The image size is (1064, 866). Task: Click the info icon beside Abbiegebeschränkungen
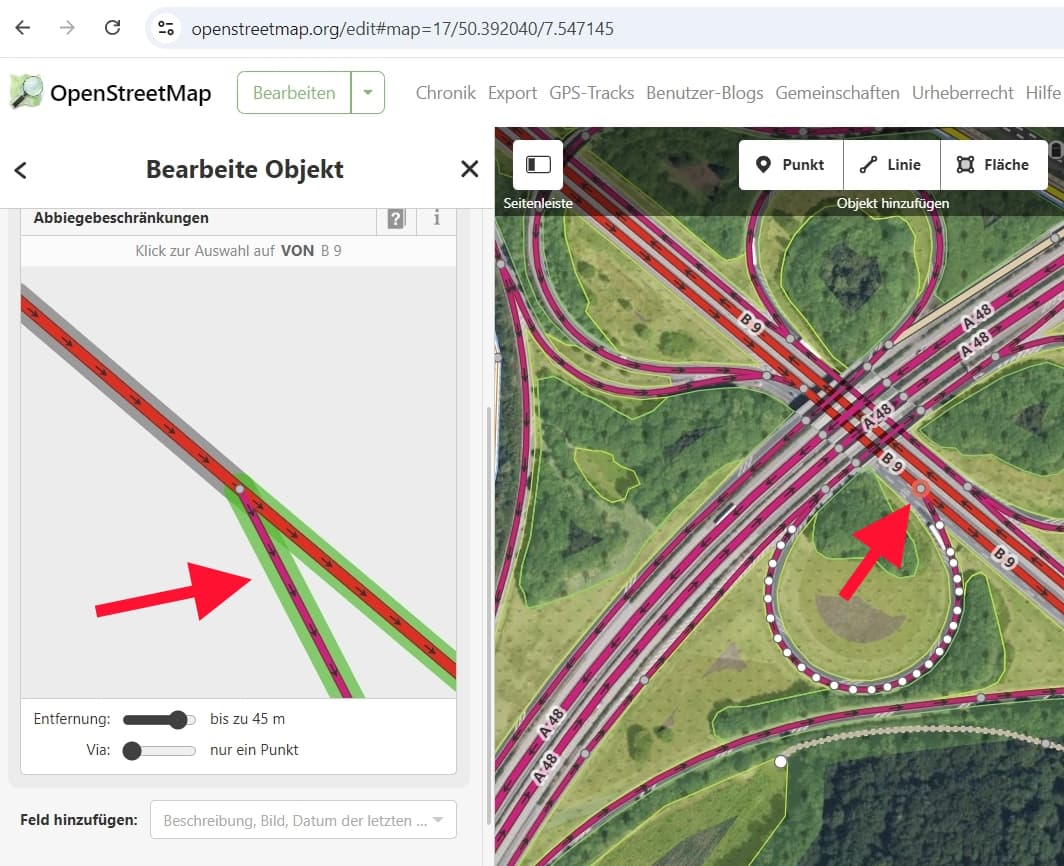tap(436, 218)
